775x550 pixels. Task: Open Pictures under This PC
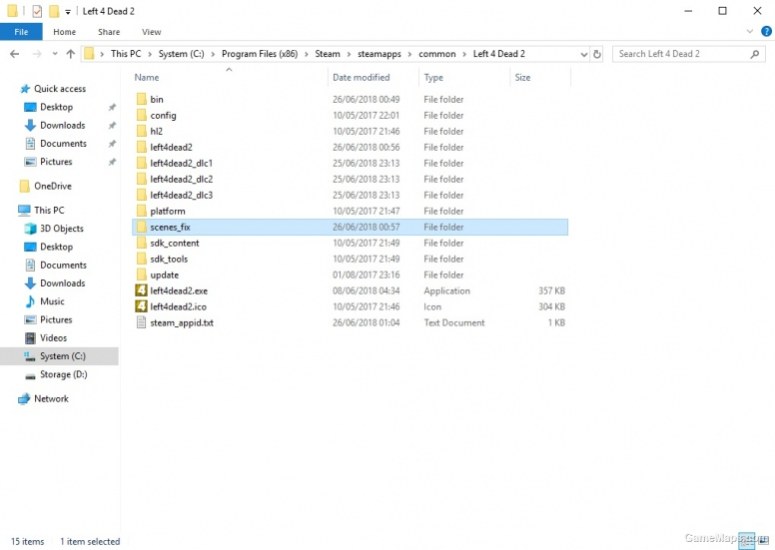point(56,320)
